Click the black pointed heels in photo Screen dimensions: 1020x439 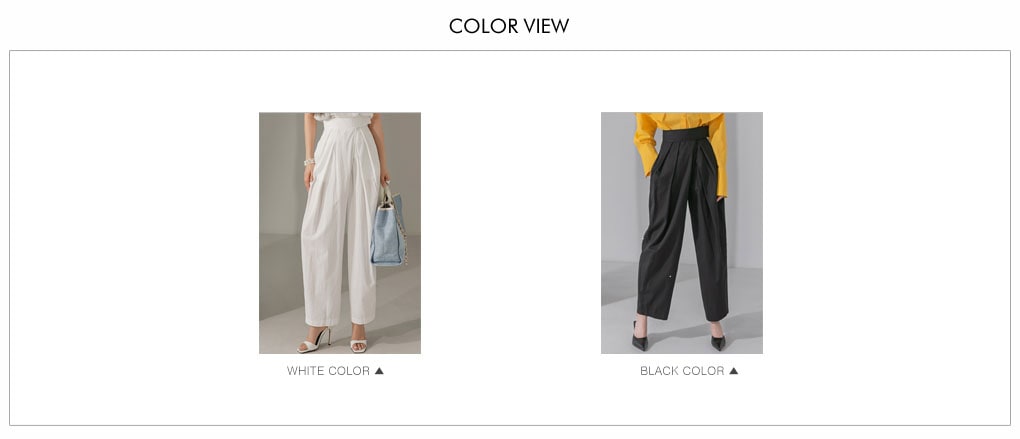pyautogui.click(x=678, y=339)
